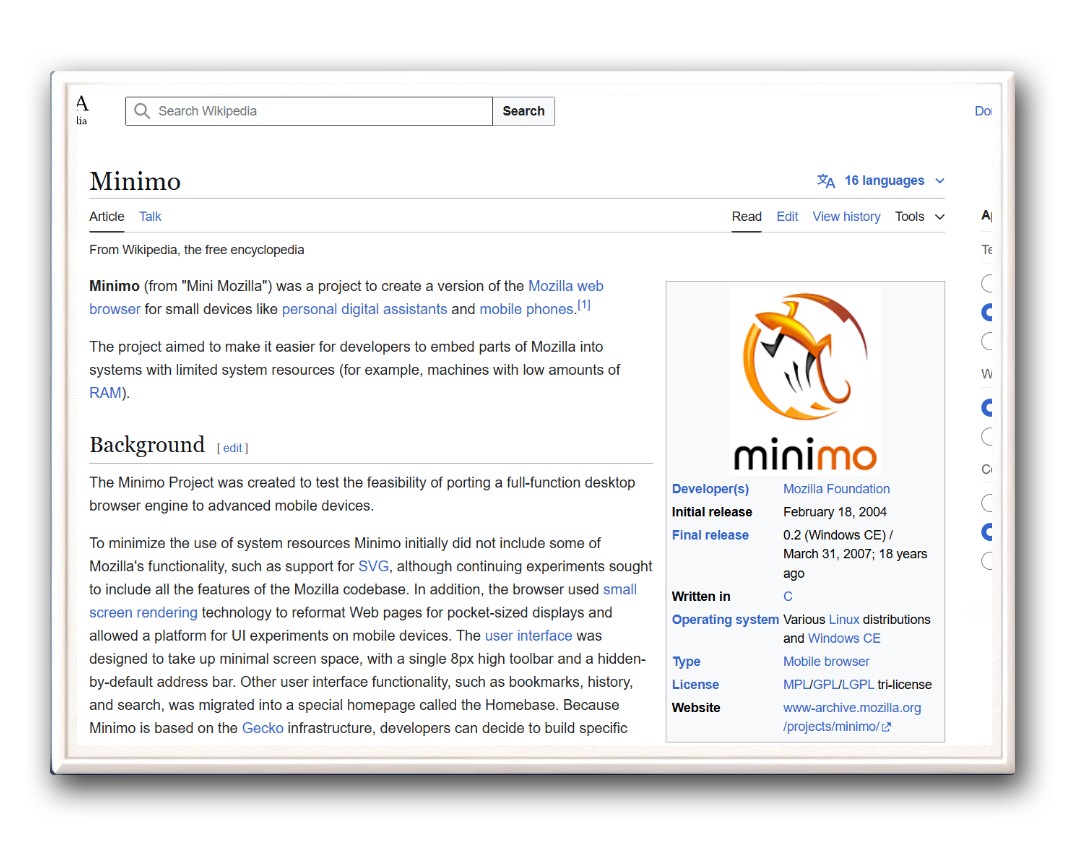Open the View history tab
The image size is (1080, 860).
[x=847, y=216]
